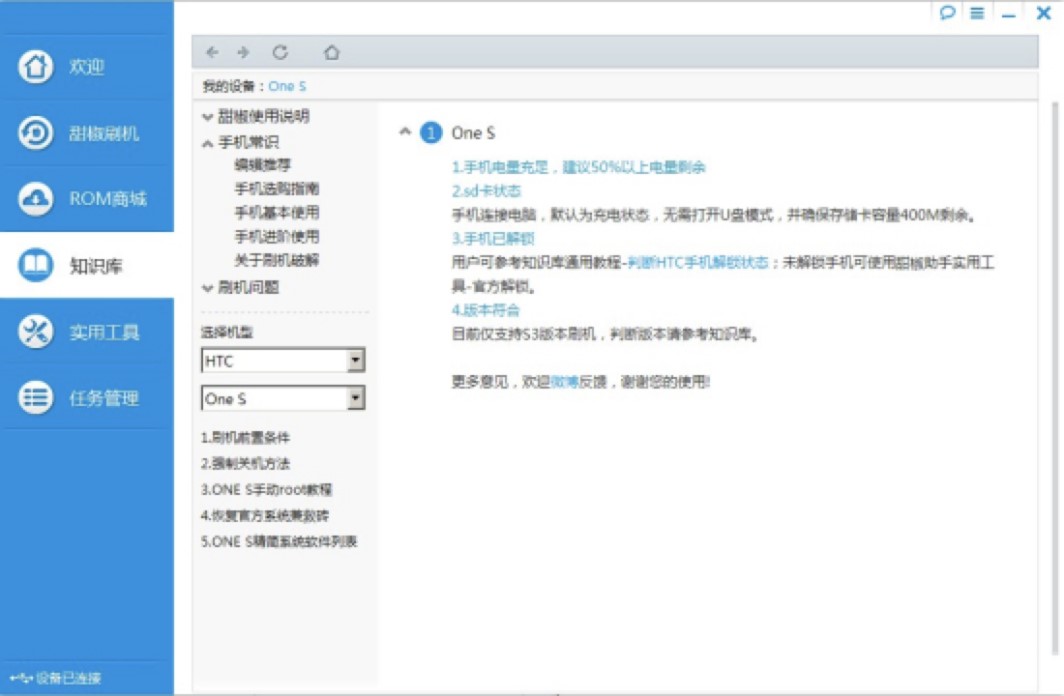1064x696 pixels.
Task: Open article 3.ONE S手动root教程
Action: (x=267, y=490)
